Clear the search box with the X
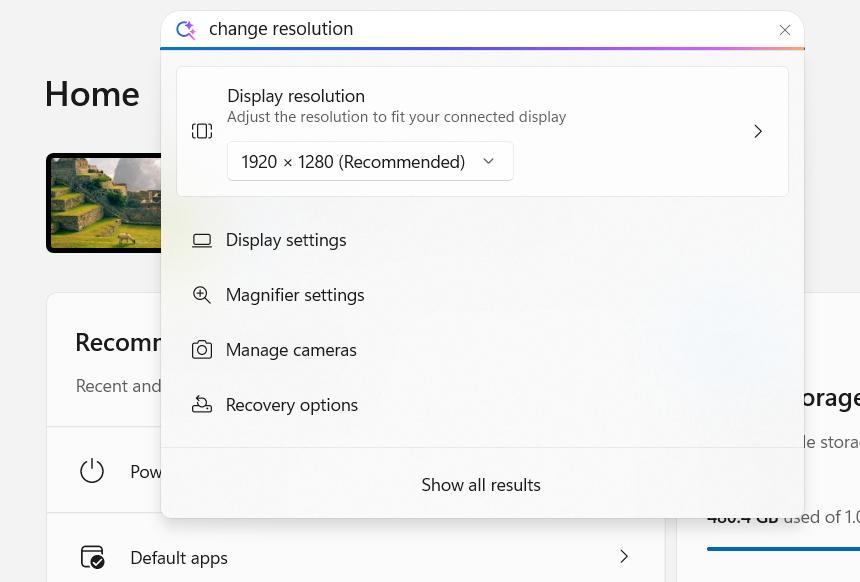This screenshot has height=582, width=860. pyautogui.click(x=785, y=30)
